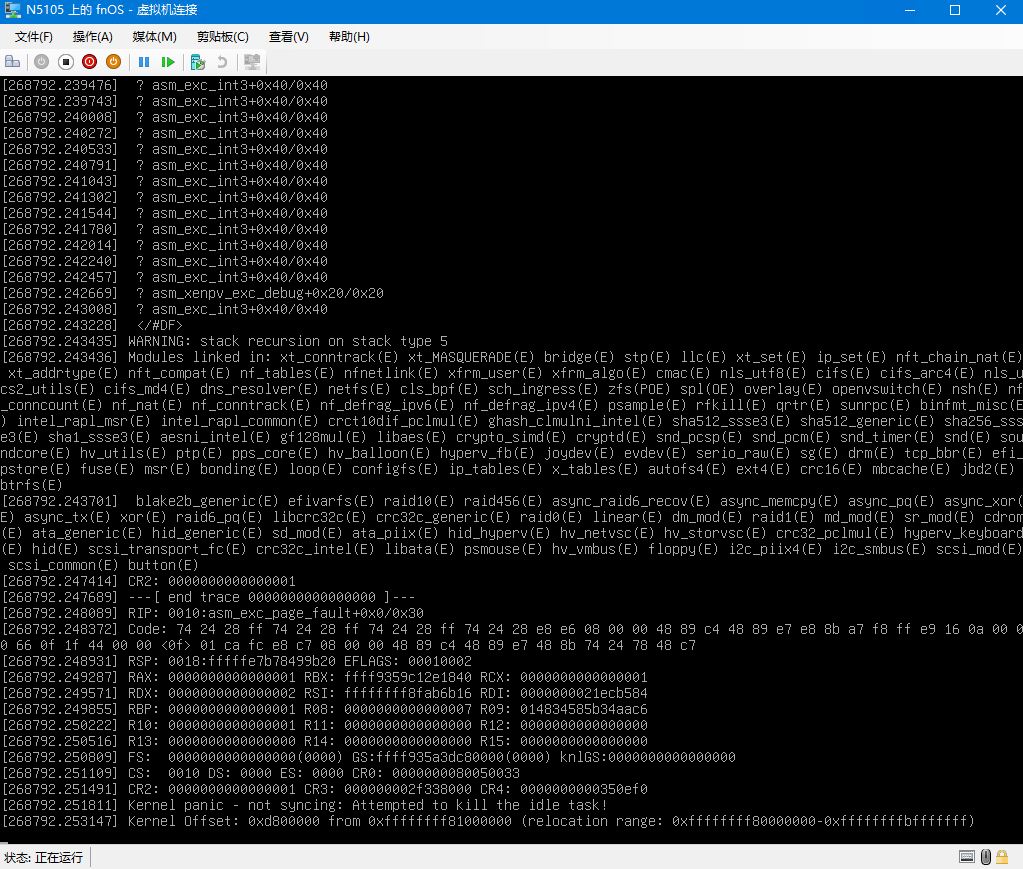Click the enhanced session monitor icon
Viewport: 1023px width, 869px height.
[252, 62]
